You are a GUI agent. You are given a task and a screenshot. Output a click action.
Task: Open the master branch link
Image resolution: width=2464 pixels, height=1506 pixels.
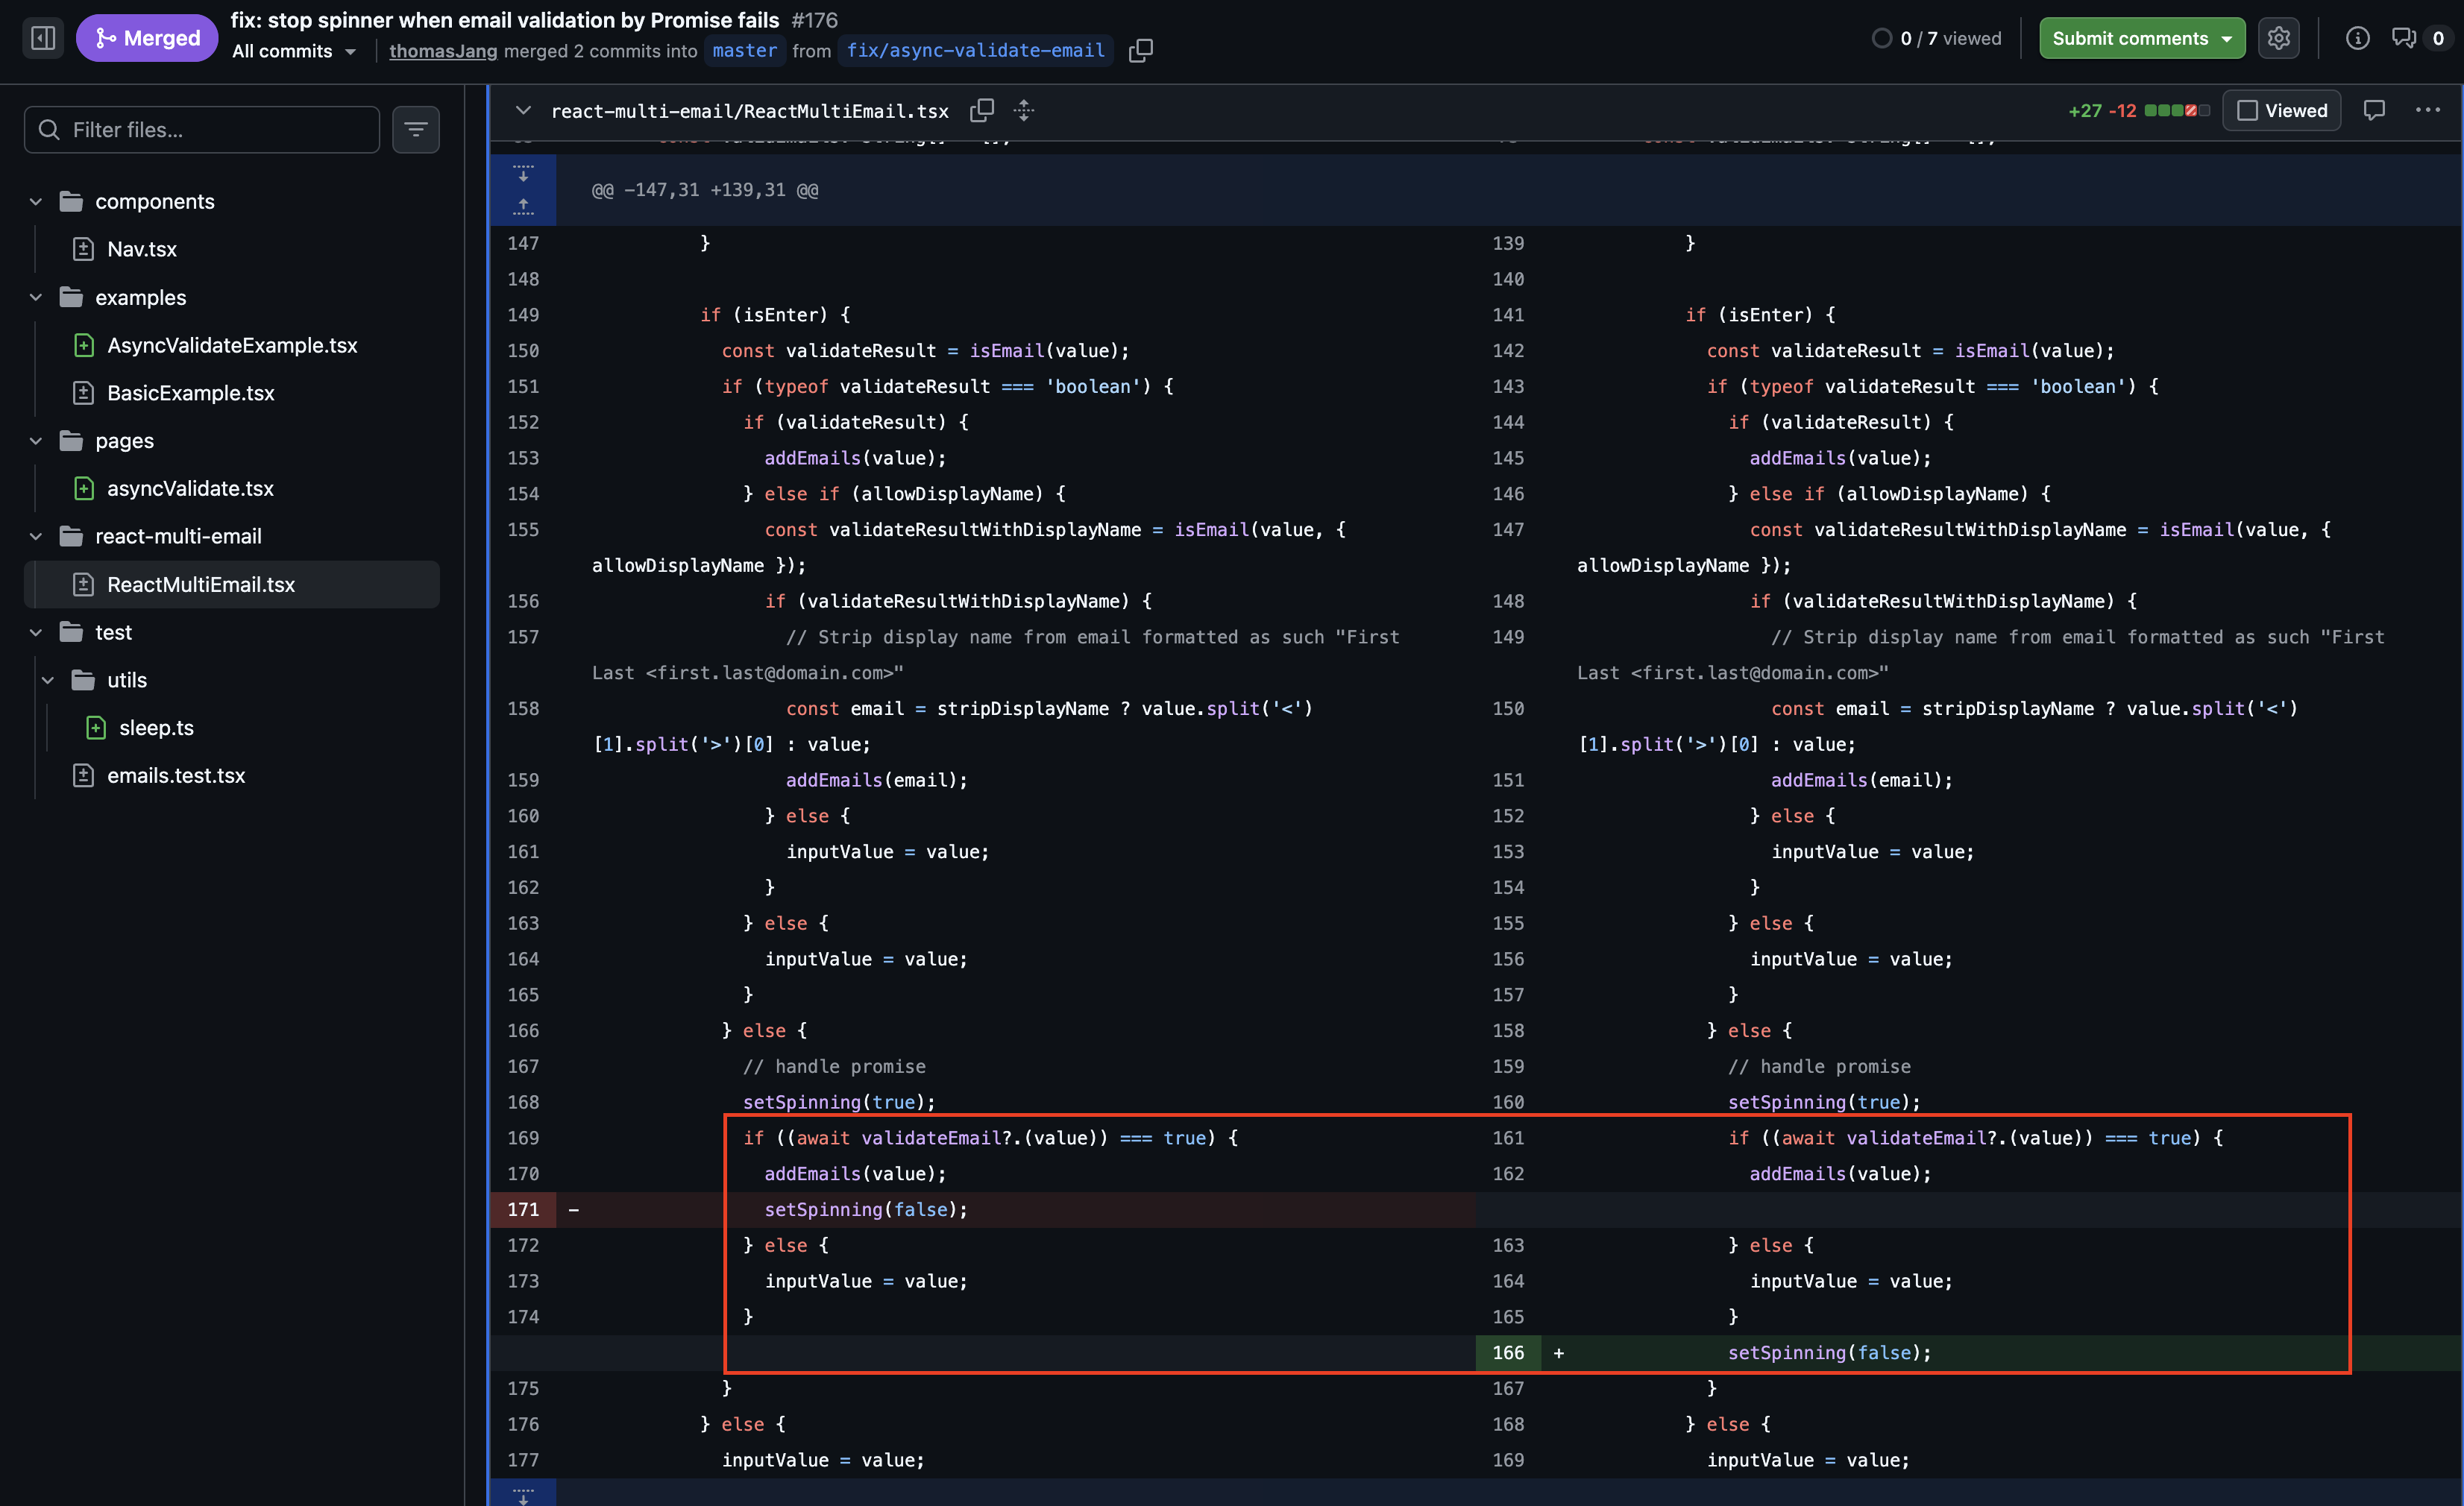point(744,51)
